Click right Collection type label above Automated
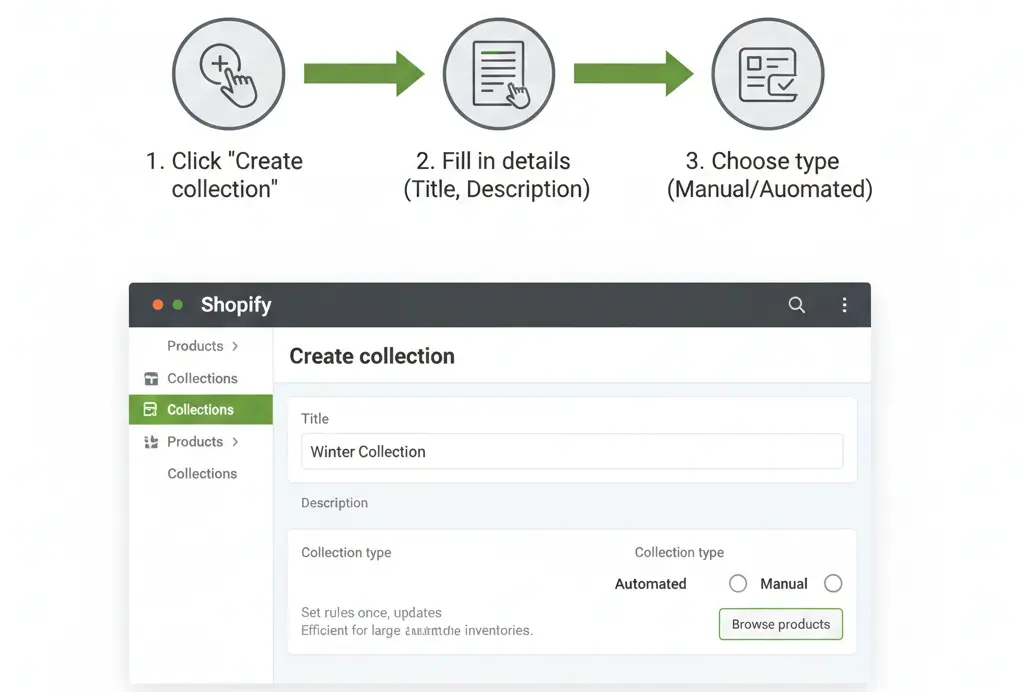This screenshot has width=1024, height=692. tap(679, 552)
